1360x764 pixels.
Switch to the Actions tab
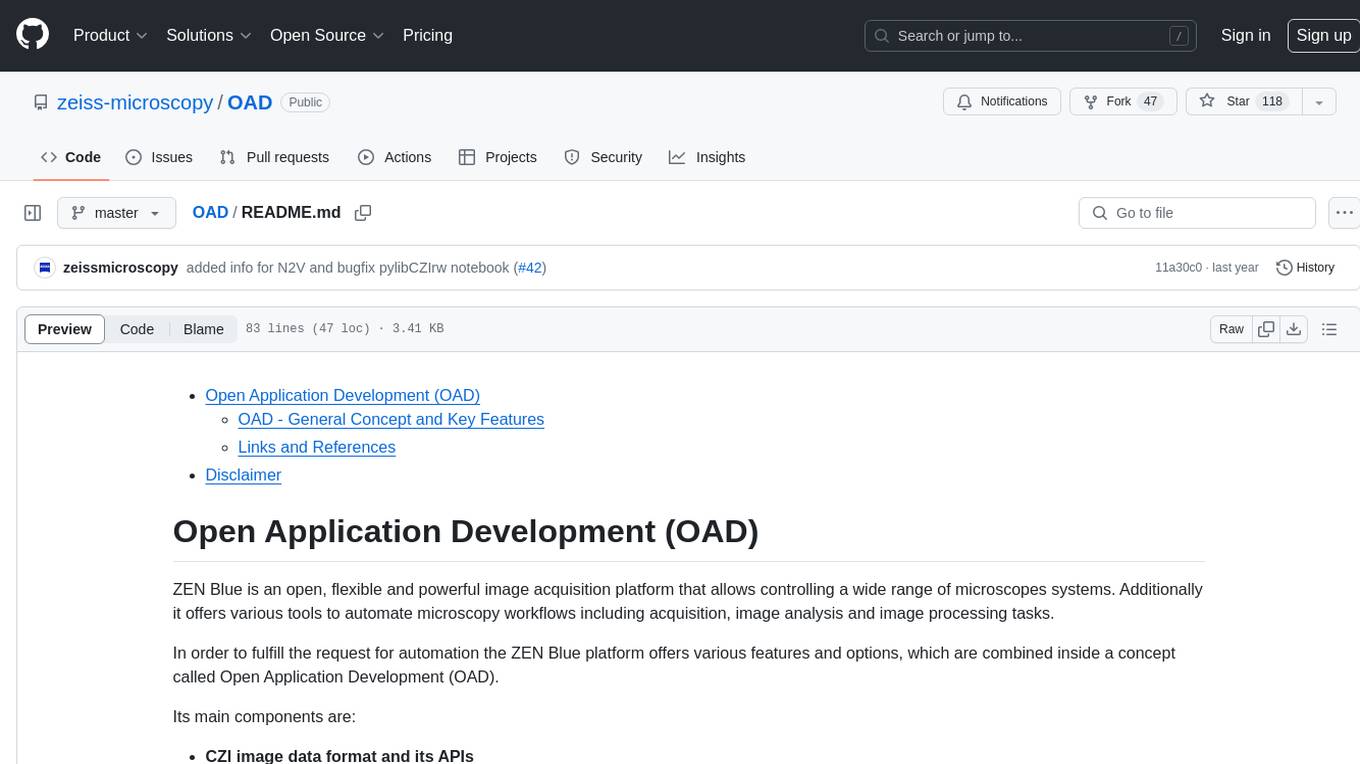[x=395, y=157]
